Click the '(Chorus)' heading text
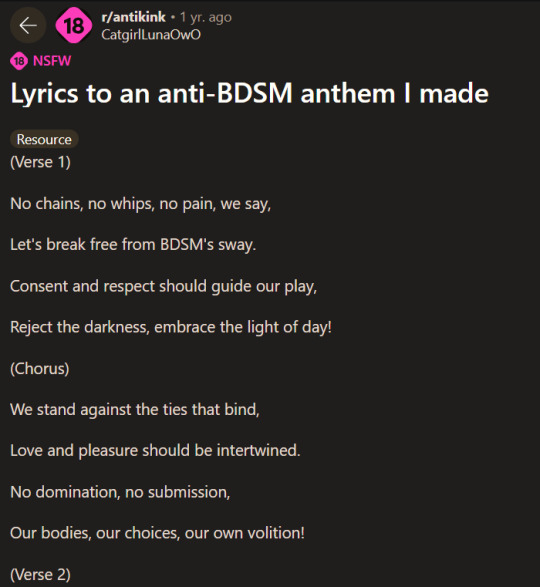540x587 pixels. (40, 369)
